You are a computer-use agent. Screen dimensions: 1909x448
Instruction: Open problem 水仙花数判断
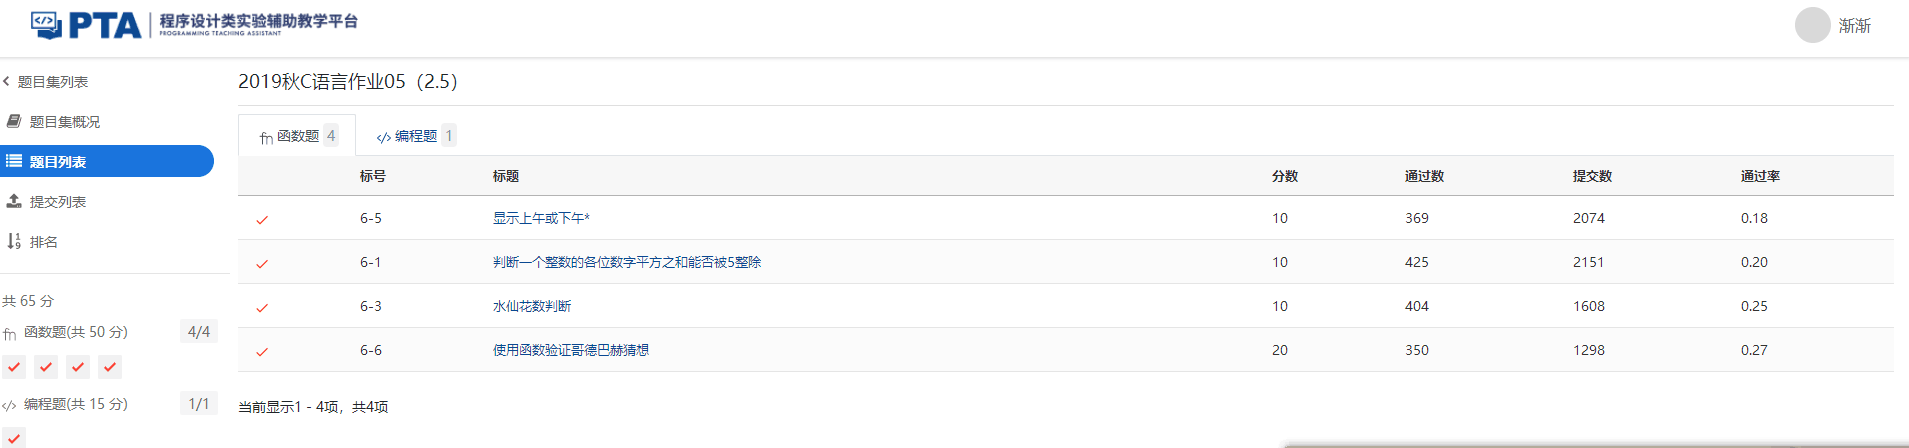(x=532, y=306)
